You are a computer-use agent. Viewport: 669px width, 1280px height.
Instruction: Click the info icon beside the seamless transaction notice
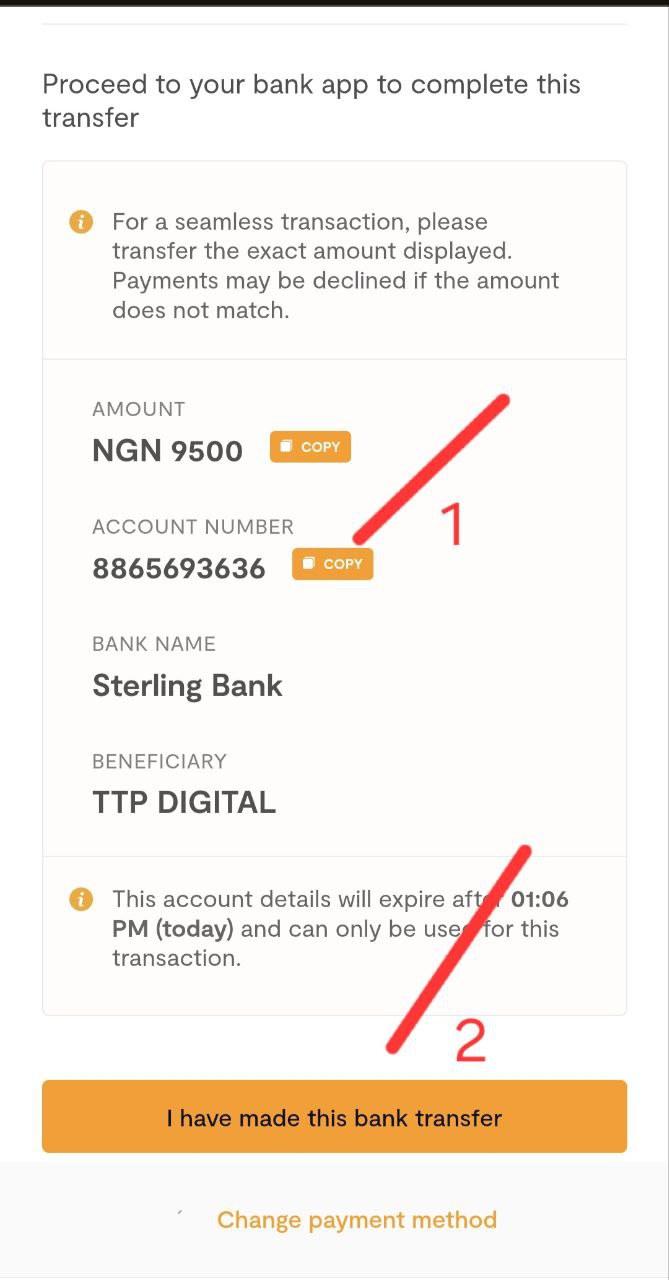(x=81, y=222)
